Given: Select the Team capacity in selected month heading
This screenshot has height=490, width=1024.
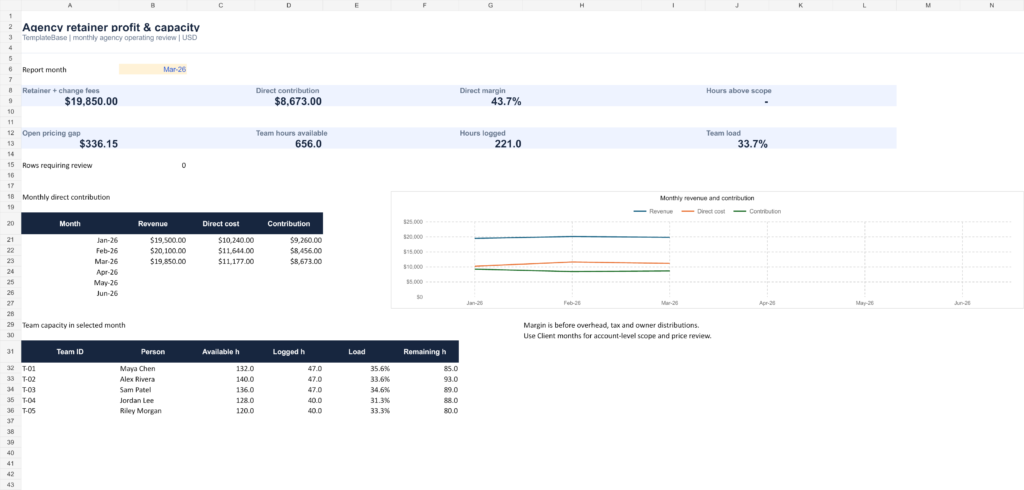Looking at the screenshot, I should pos(74,325).
